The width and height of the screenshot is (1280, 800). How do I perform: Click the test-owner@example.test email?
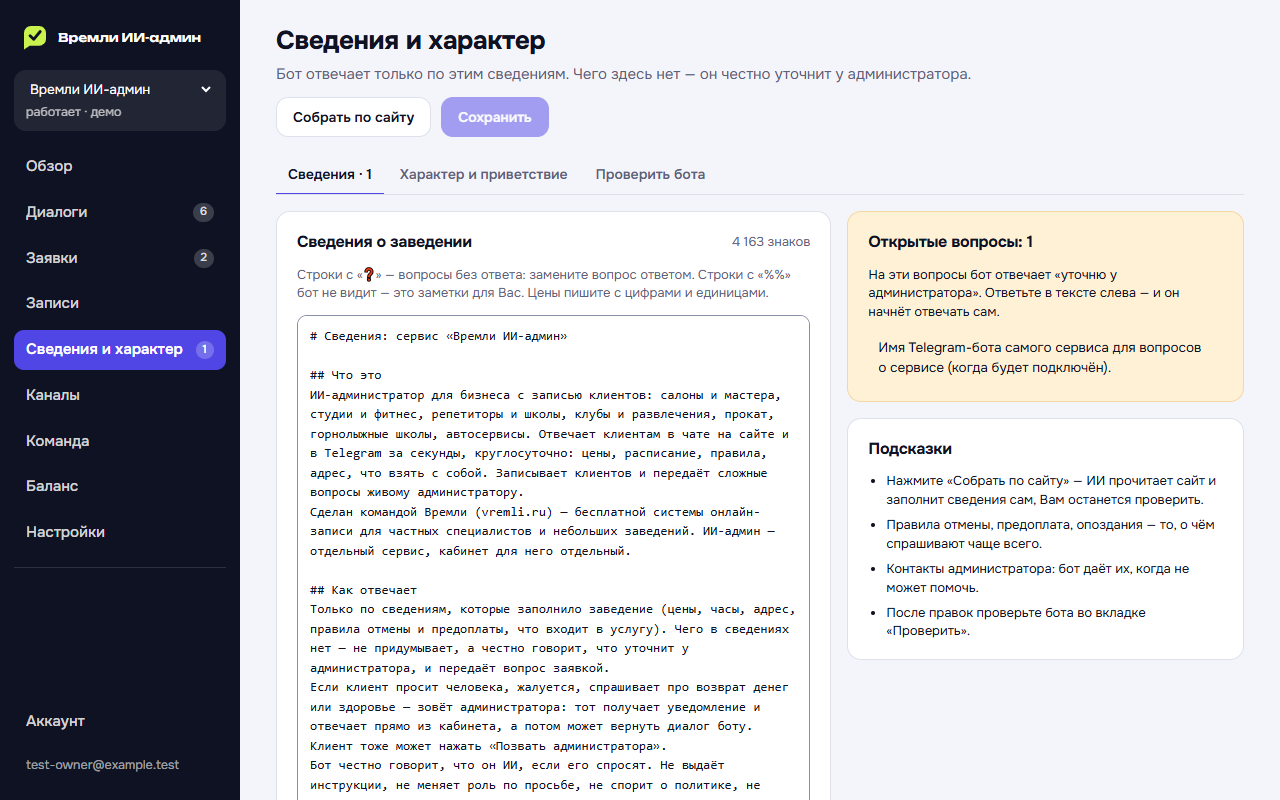click(x=102, y=765)
